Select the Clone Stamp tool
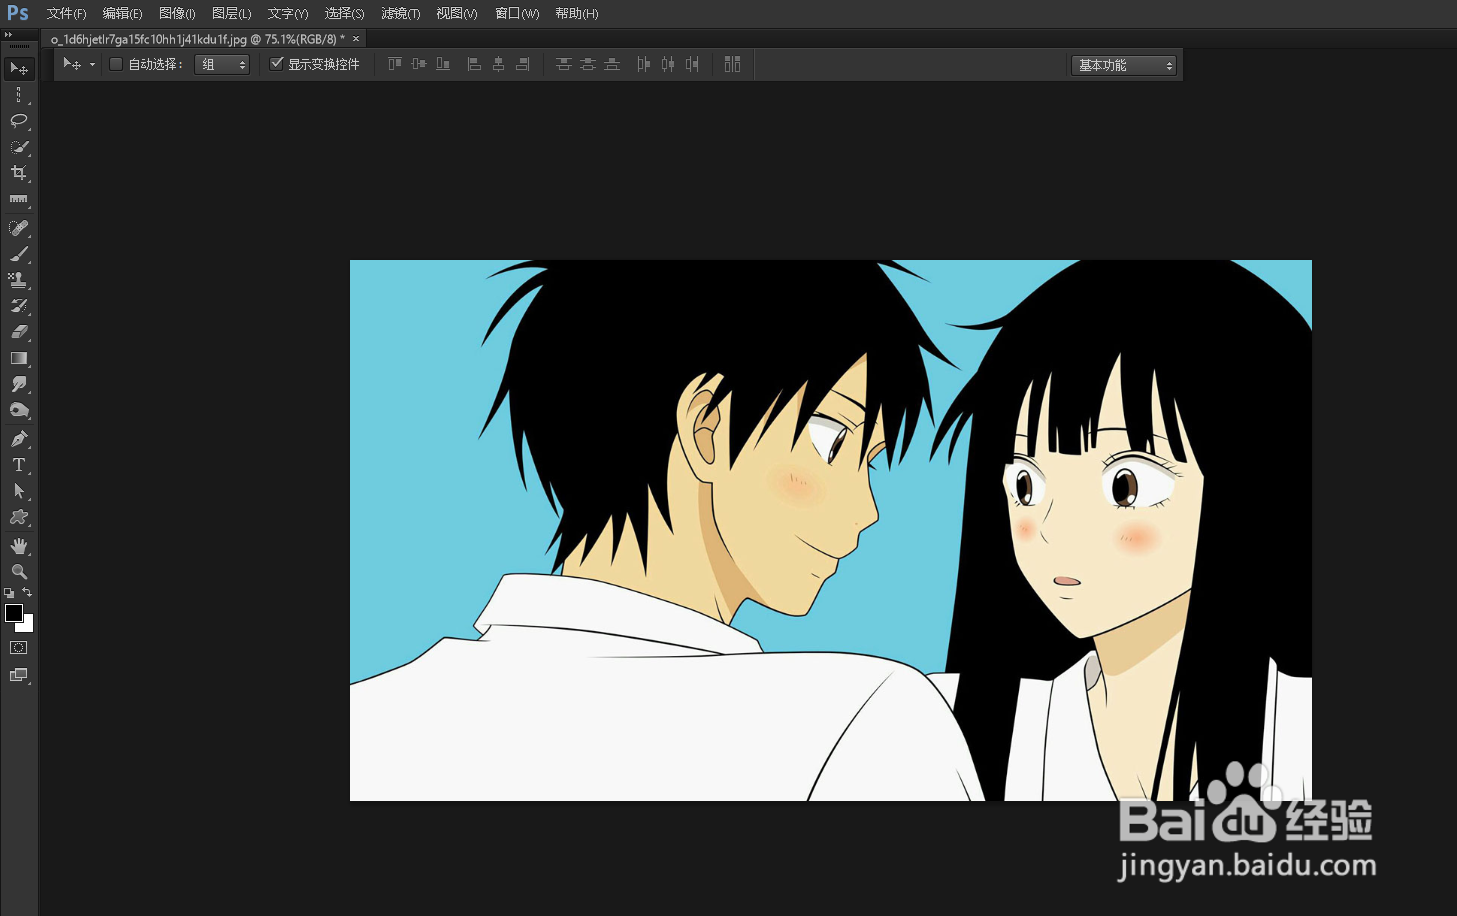This screenshot has height=916, width=1457. point(19,280)
